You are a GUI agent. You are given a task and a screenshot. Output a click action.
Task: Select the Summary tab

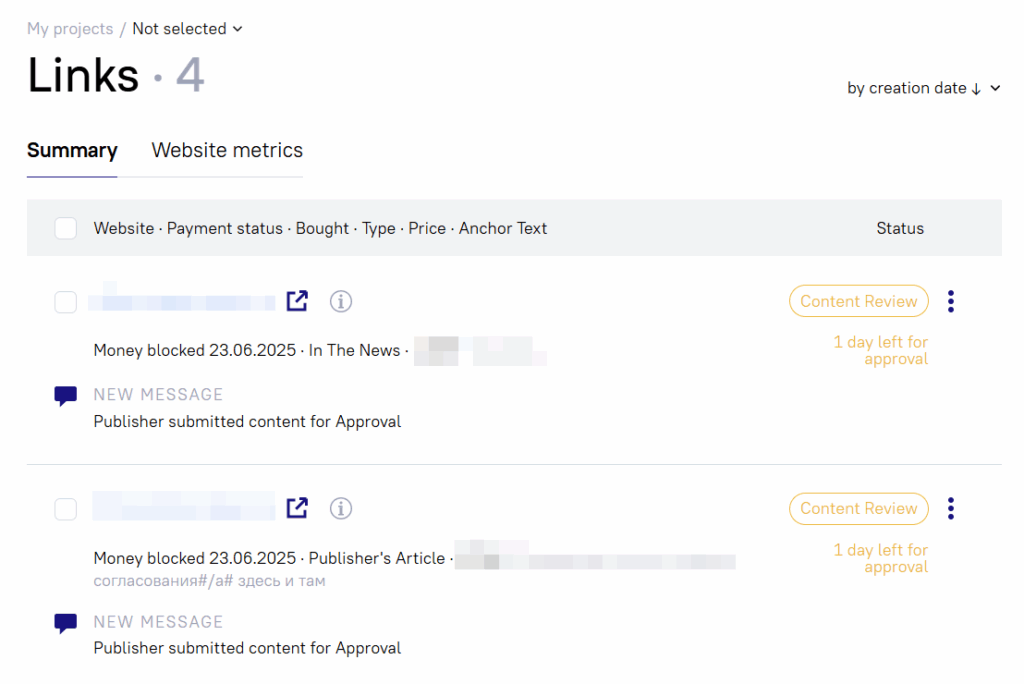tap(72, 151)
